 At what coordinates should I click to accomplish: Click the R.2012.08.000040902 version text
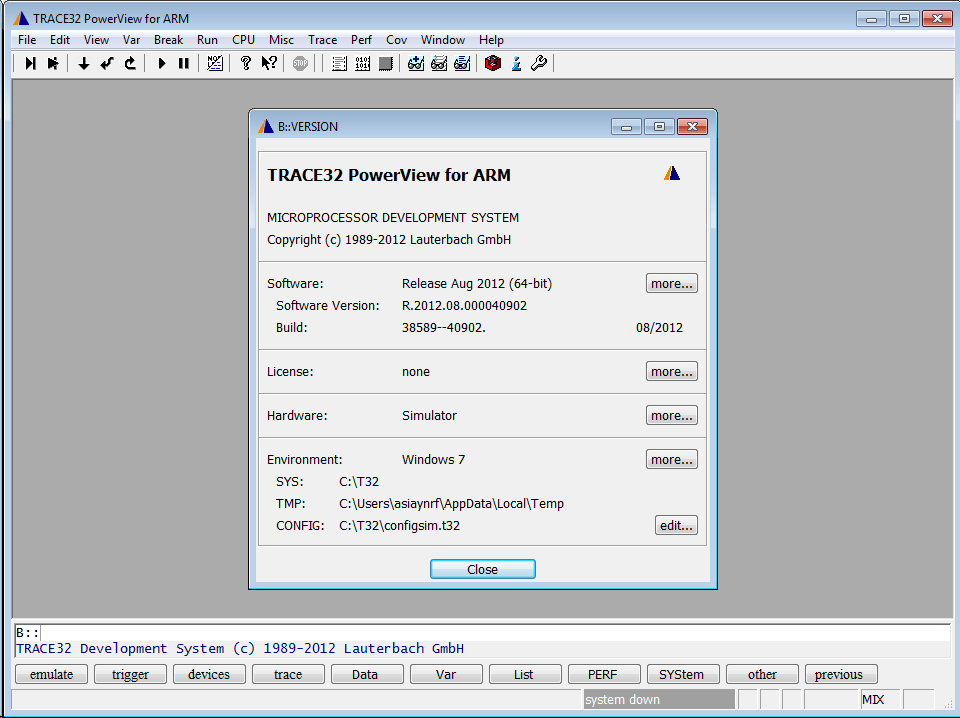tap(464, 305)
